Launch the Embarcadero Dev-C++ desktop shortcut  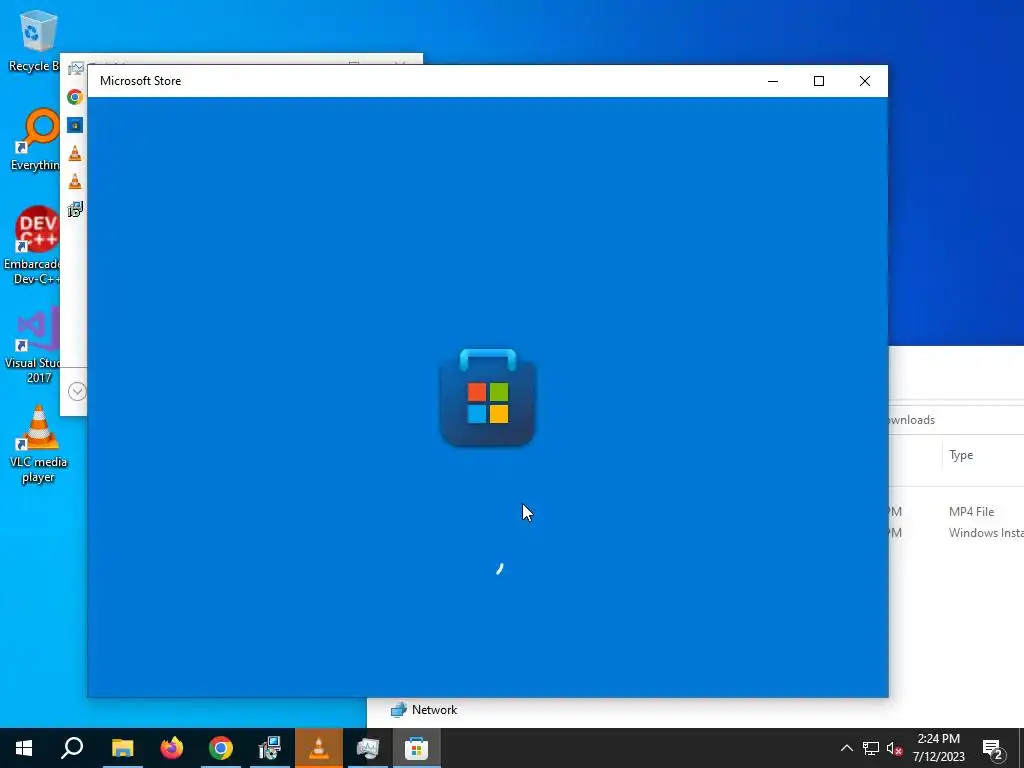click(x=33, y=246)
